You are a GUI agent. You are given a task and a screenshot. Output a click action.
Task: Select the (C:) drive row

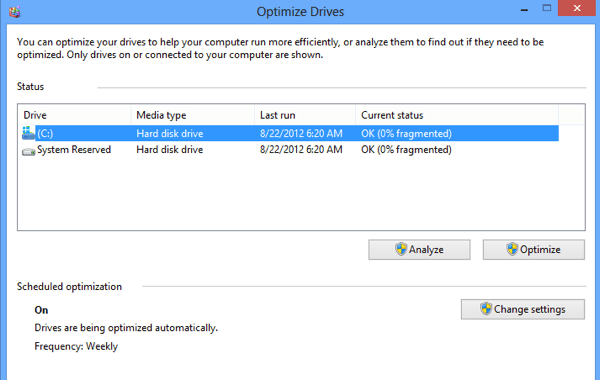pyautogui.click(x=289, y=133)
